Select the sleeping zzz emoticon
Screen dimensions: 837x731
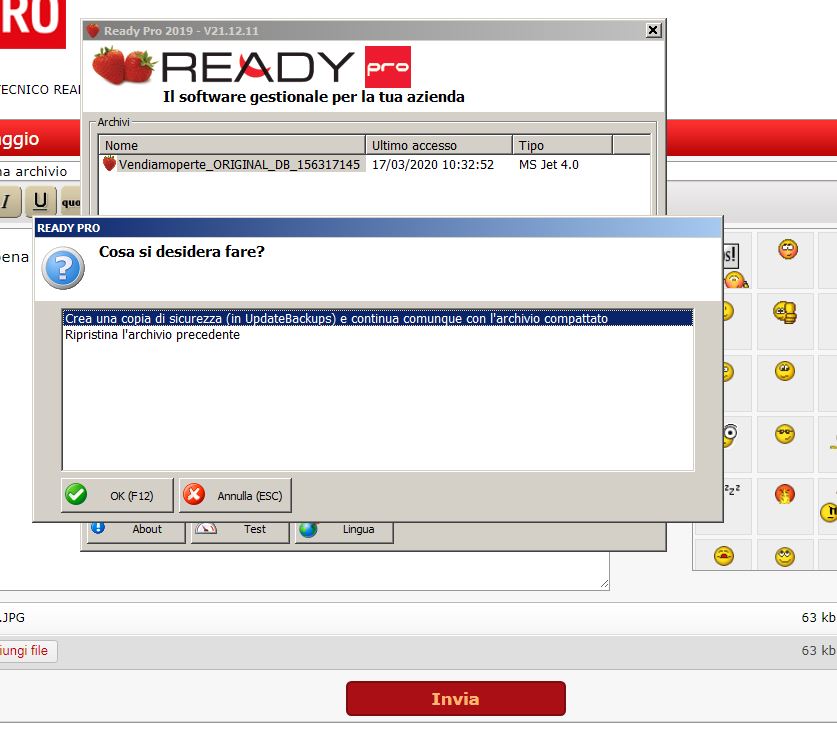[x=732, y=489]
